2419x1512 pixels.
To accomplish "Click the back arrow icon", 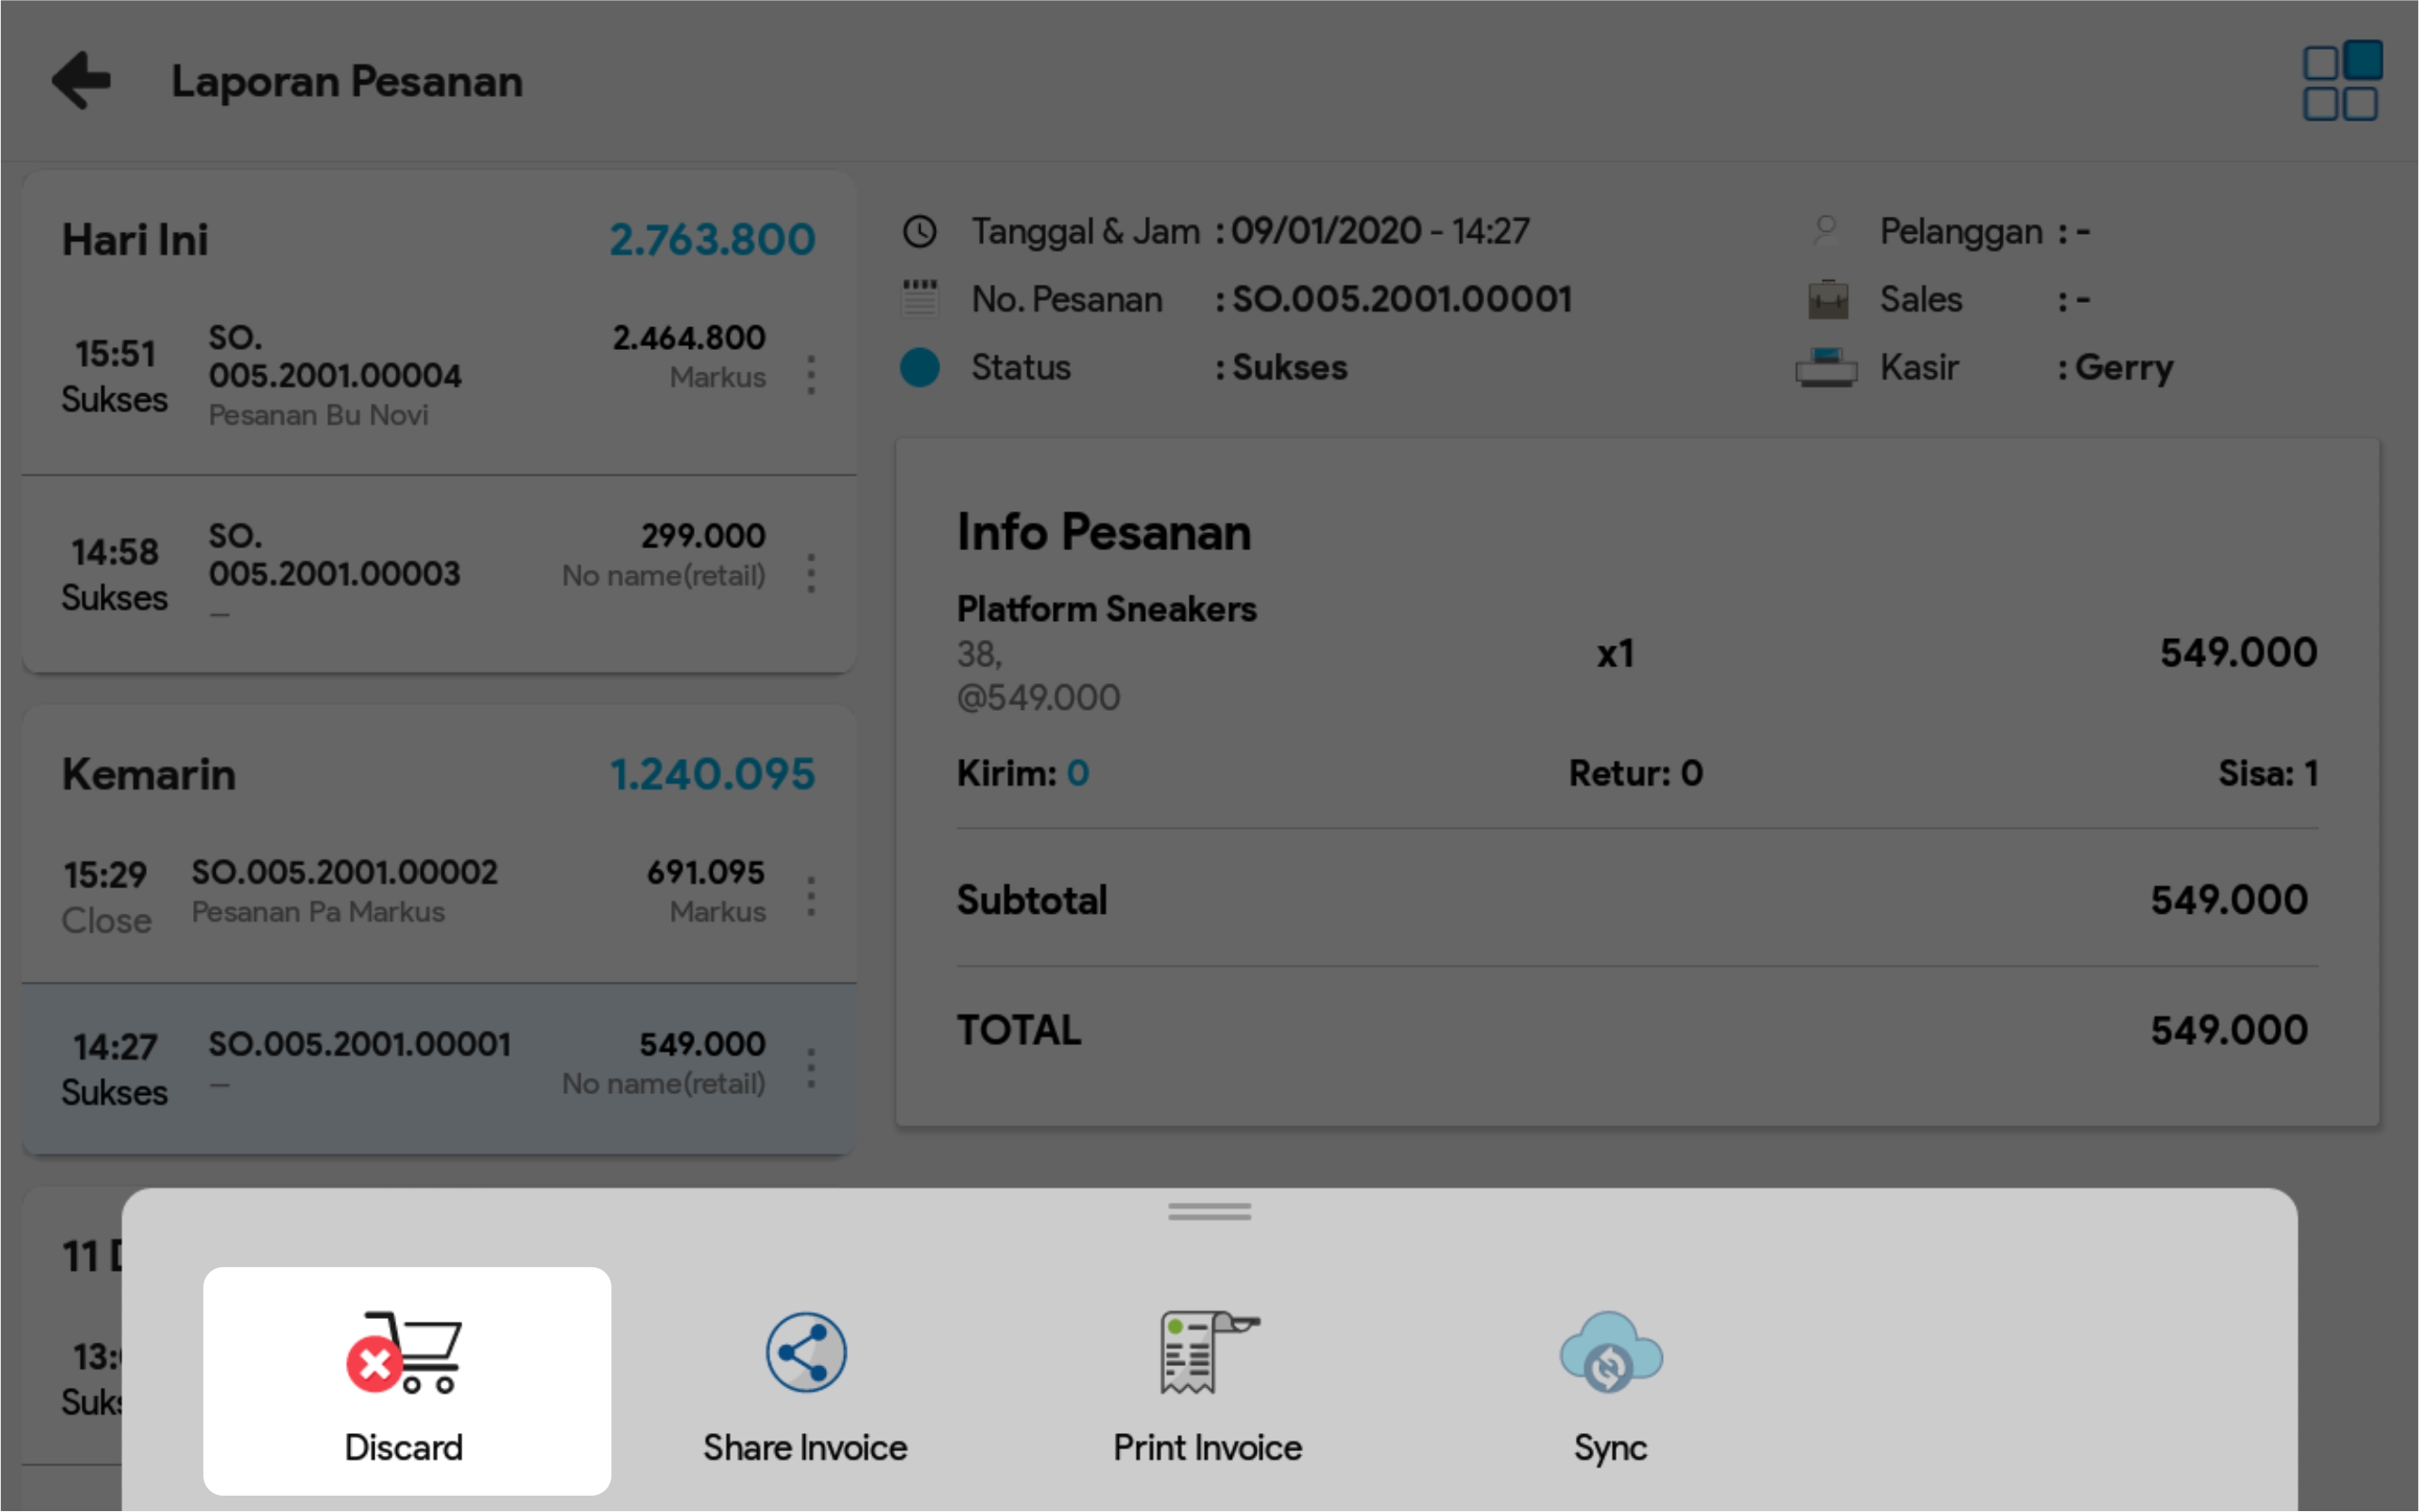I will [x=82, y=80].
